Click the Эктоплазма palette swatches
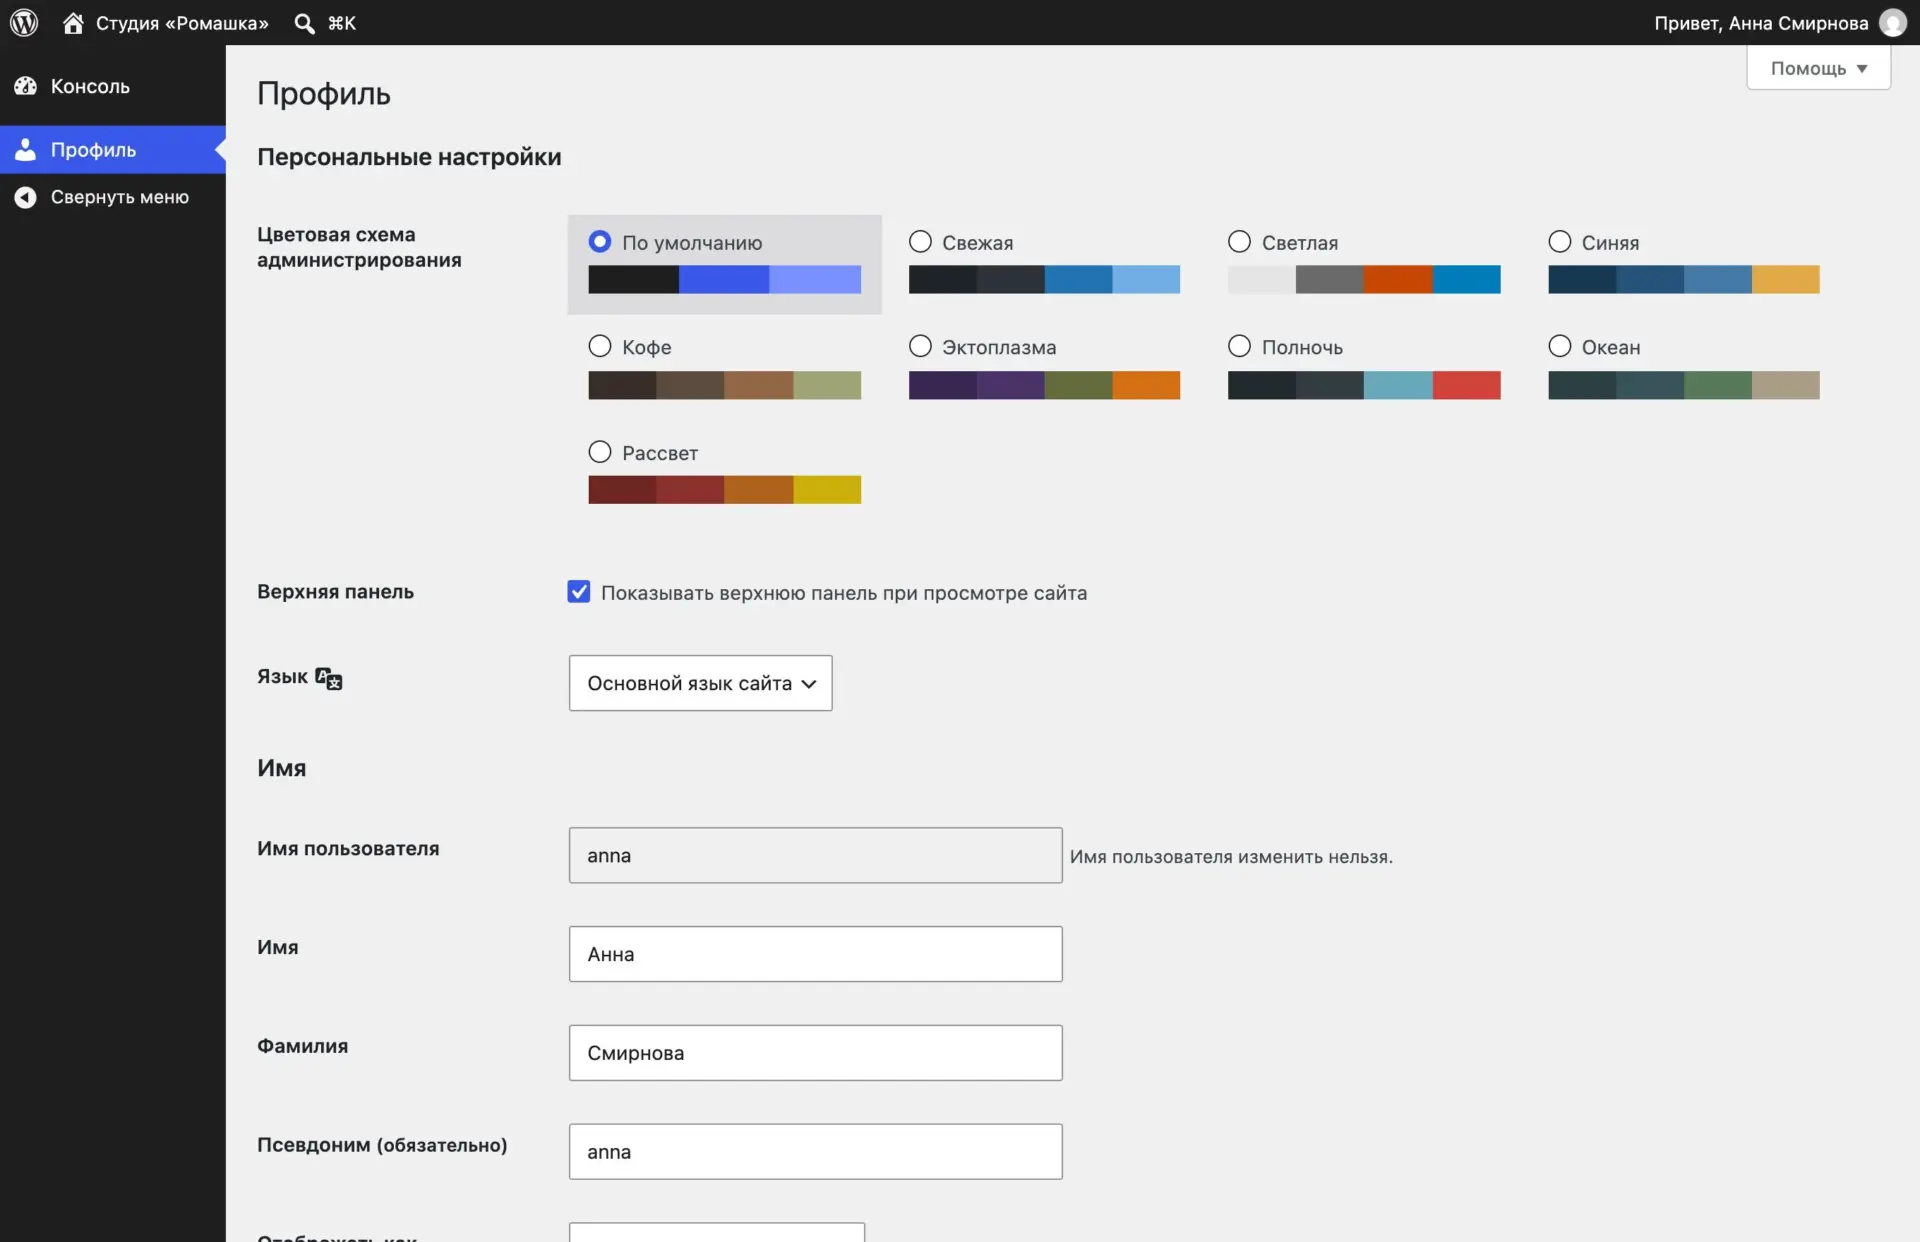The height and width of the screenshot is (1242, 1920). [x=1044, y=385]
